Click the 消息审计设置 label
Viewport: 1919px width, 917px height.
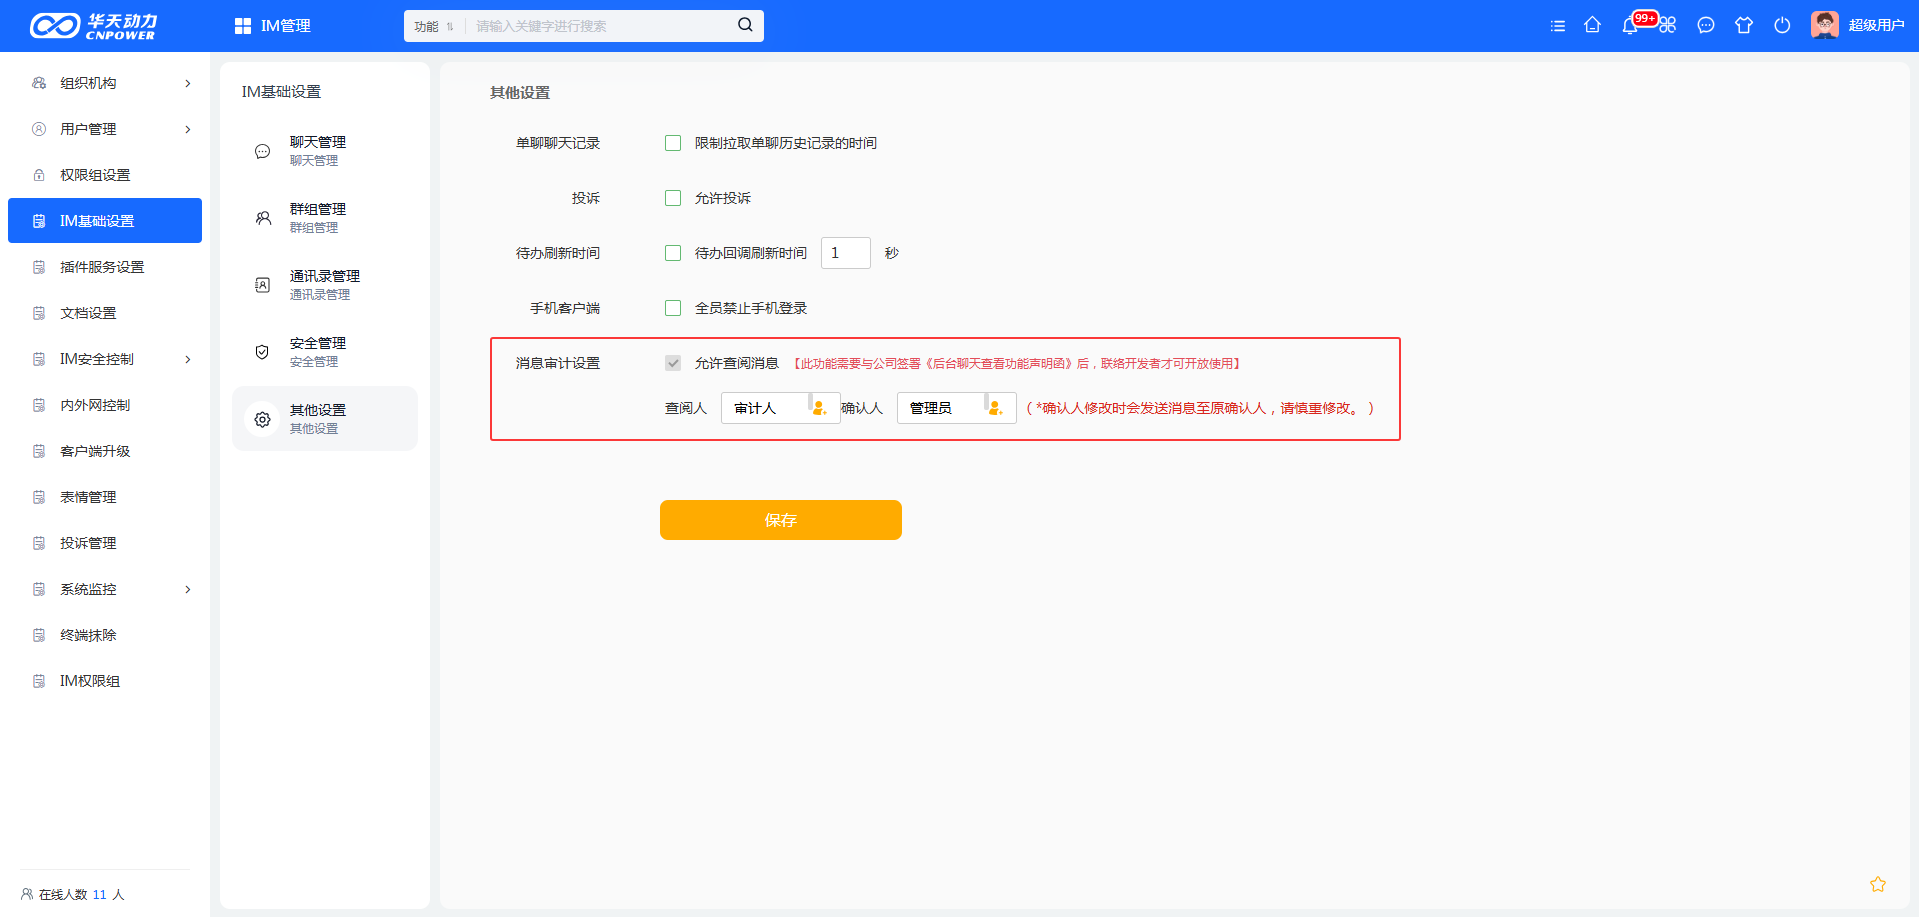[x=558, y=363]
